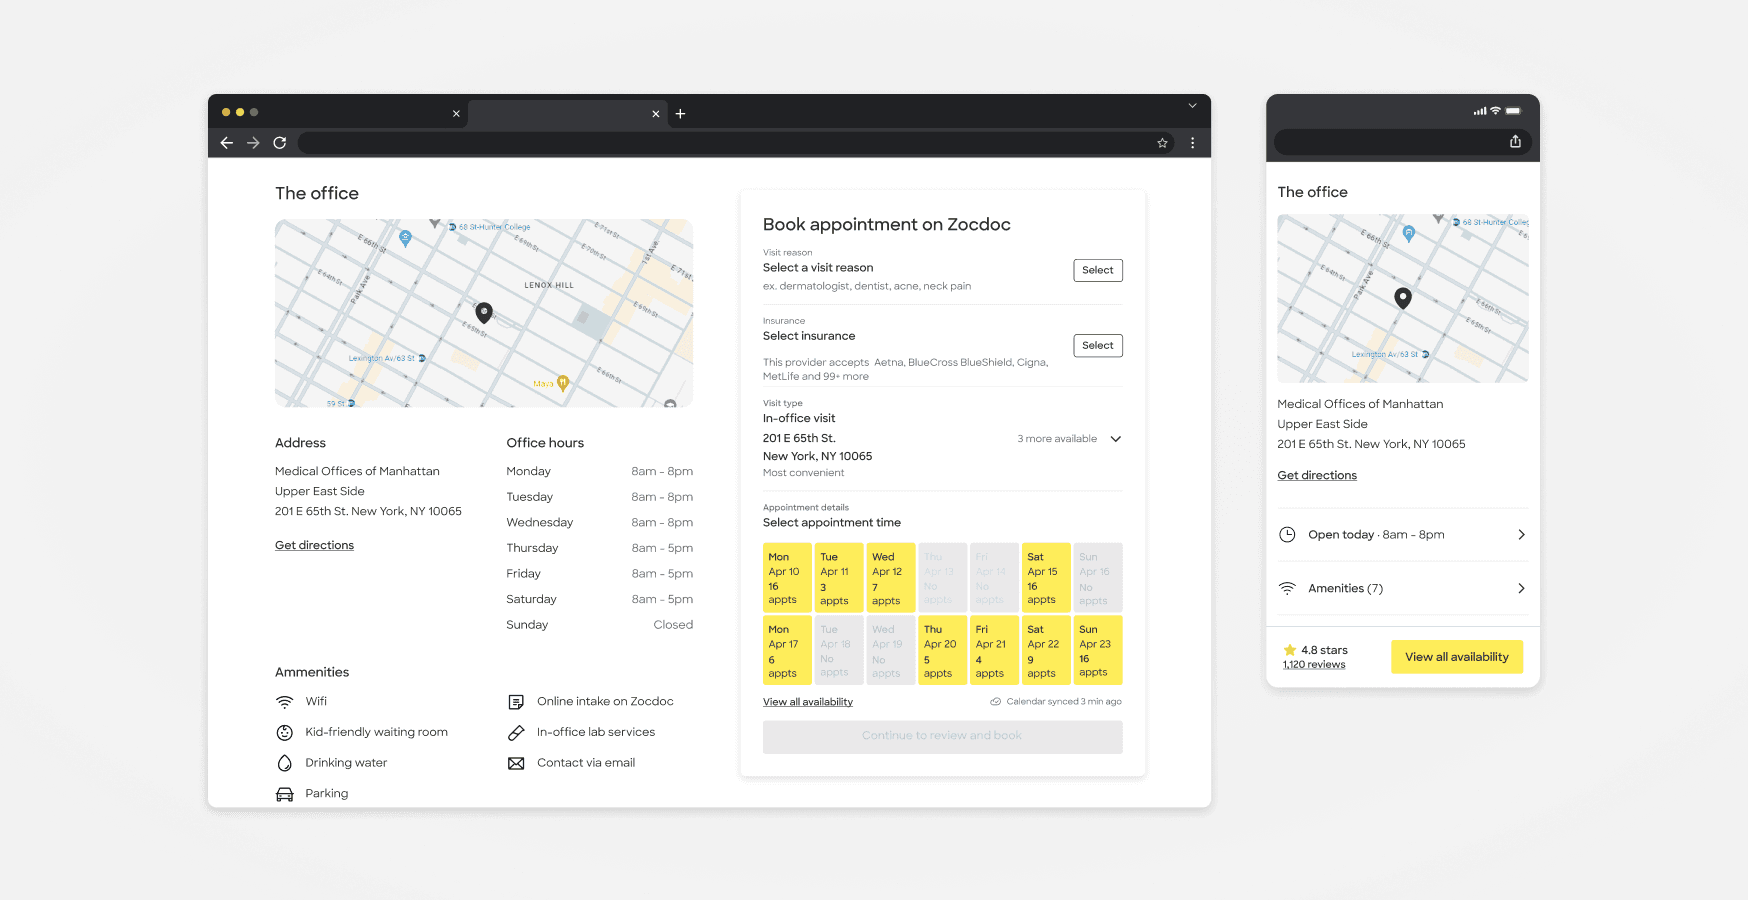Open Get directions link under desktop address
The width and height of the screenshot is (1748, 900).
pos(314,545)
